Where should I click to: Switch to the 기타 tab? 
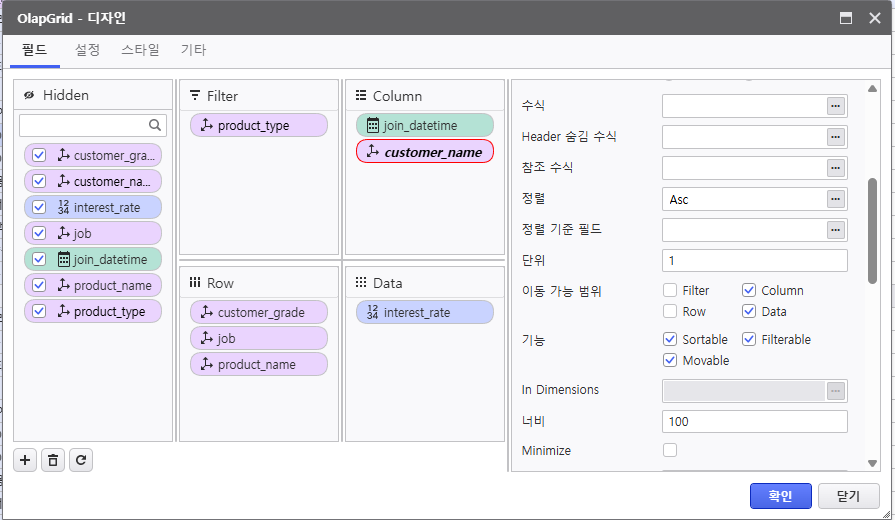click(x=193, y=50)
